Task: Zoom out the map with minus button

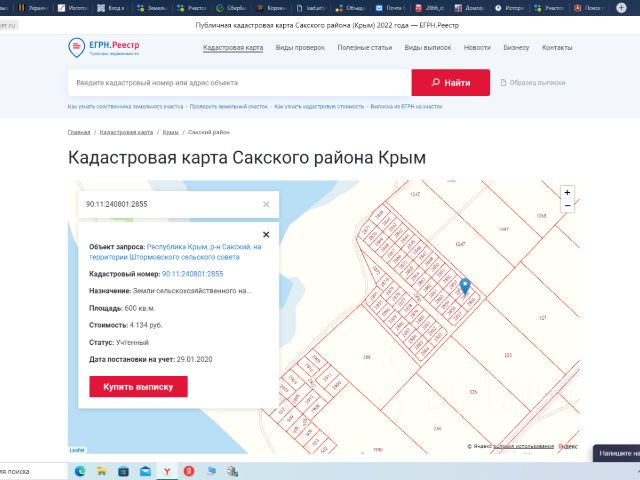Action: (567, 206)
